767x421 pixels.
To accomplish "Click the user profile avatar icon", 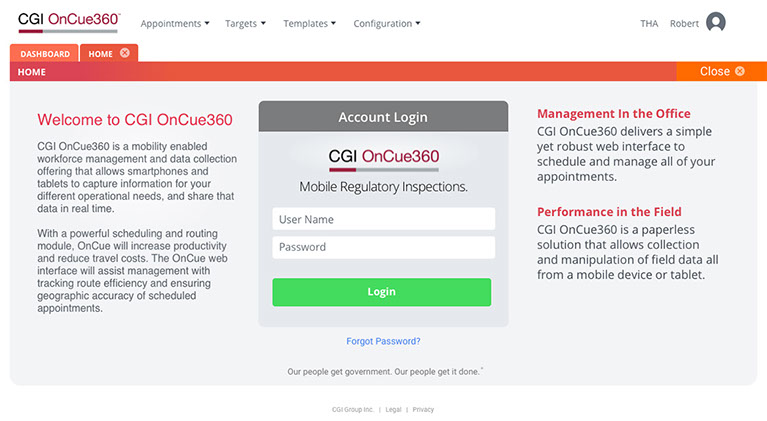I will [x=716, y=22].
